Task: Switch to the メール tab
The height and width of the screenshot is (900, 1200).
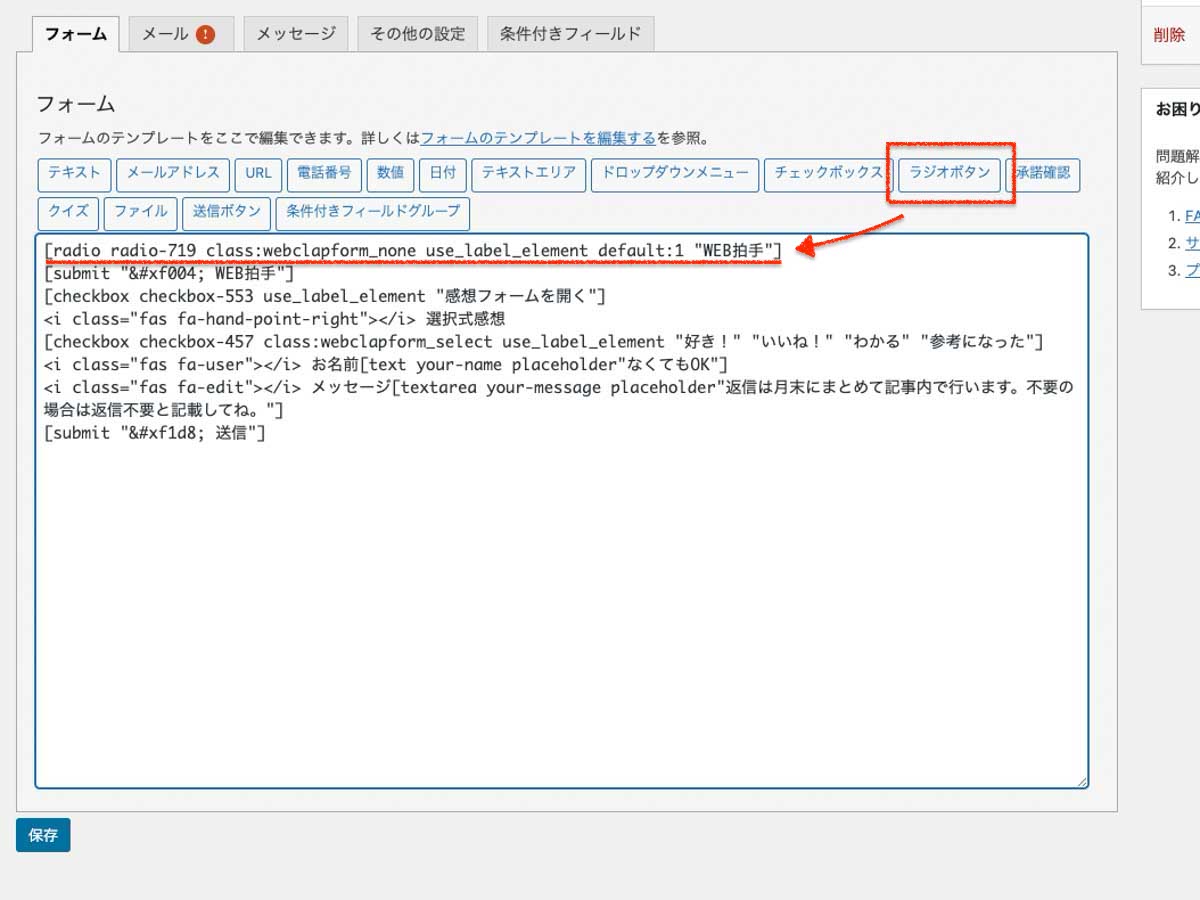Action: pos(180,34)
